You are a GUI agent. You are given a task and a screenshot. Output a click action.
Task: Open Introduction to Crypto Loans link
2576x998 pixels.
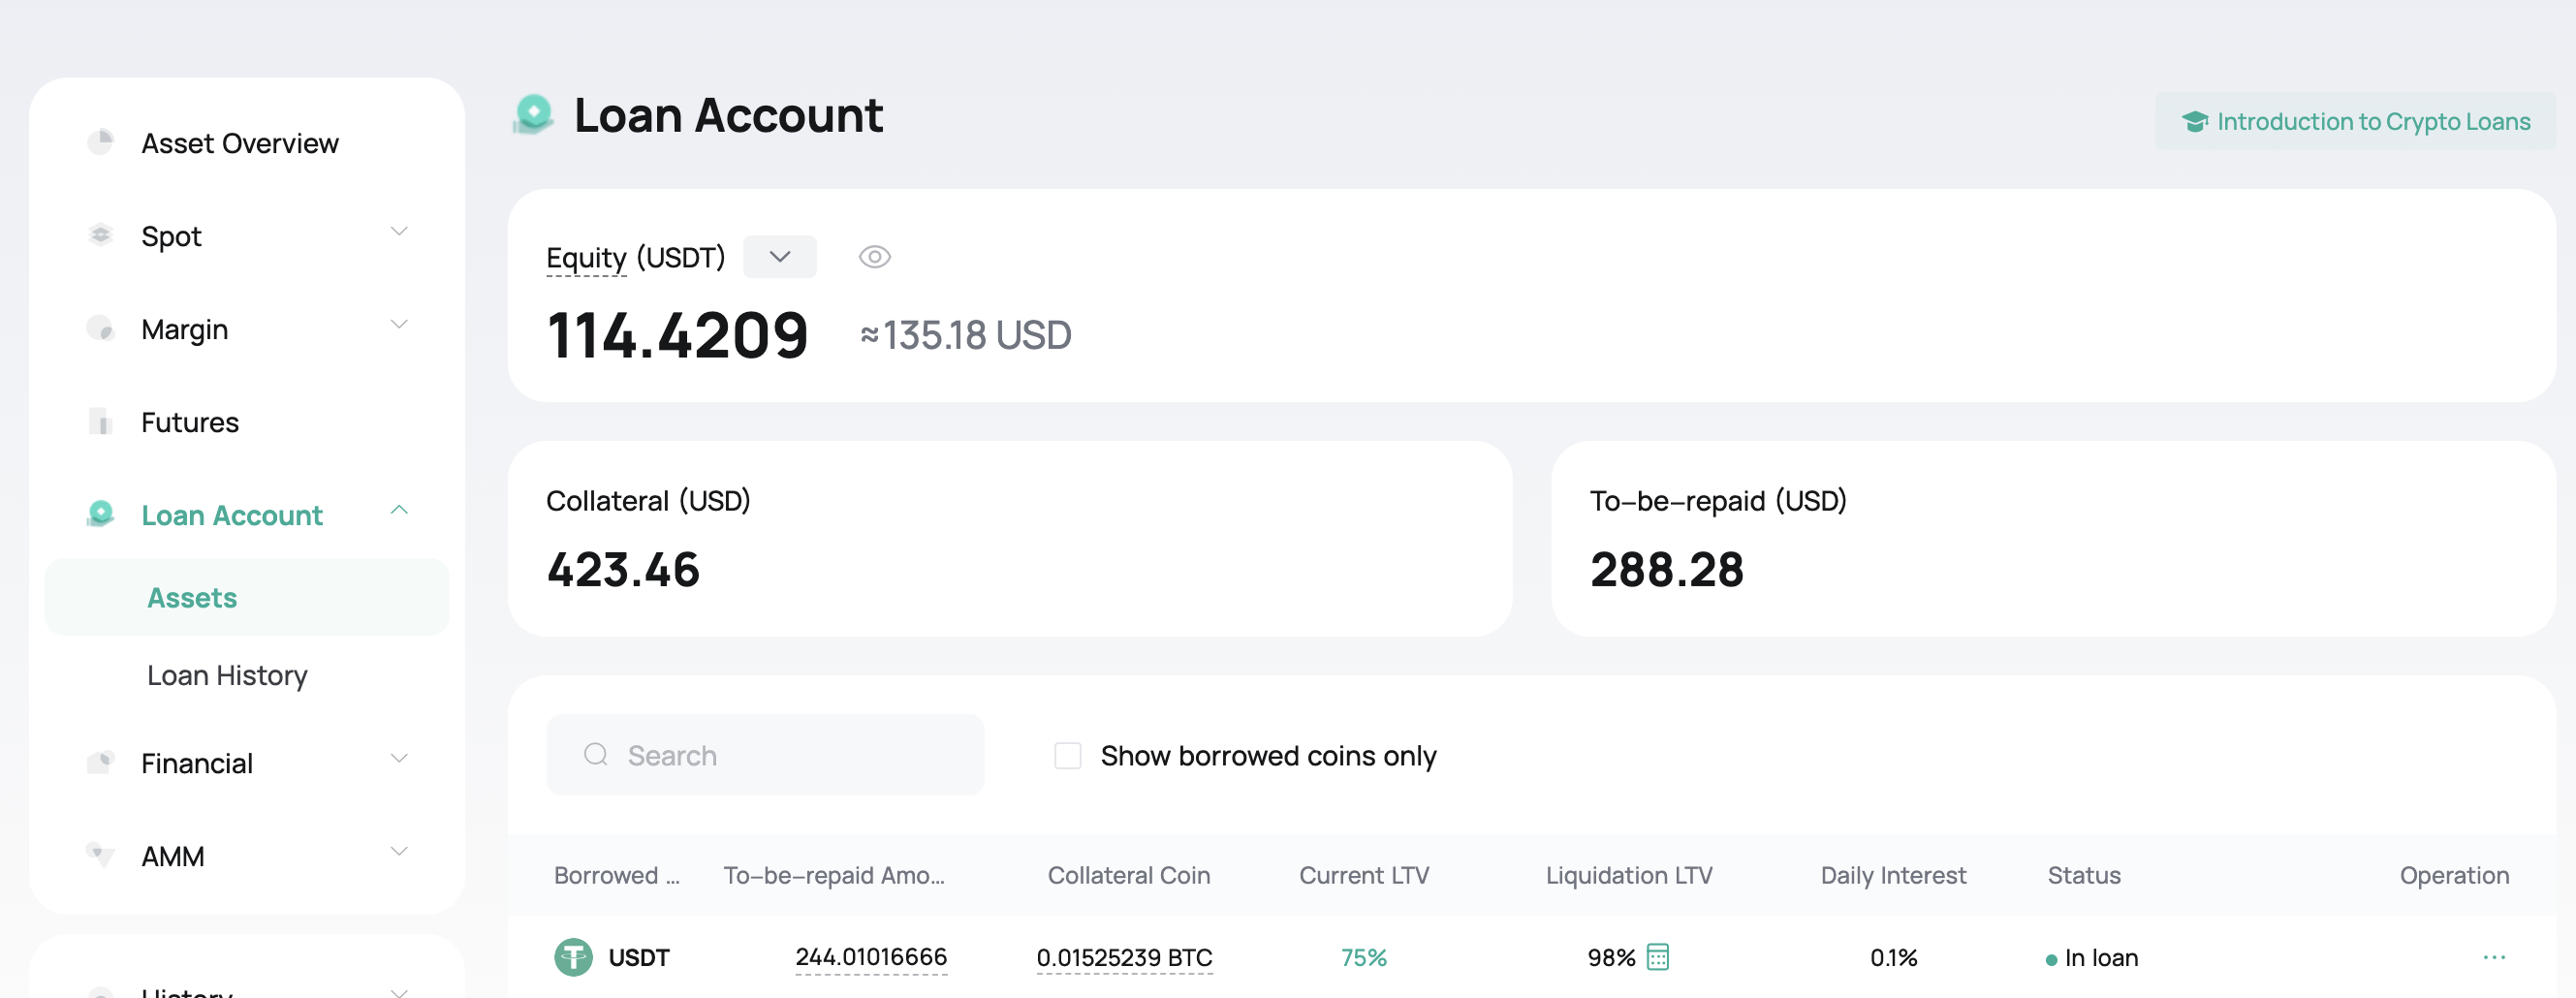coord(2354,121)
